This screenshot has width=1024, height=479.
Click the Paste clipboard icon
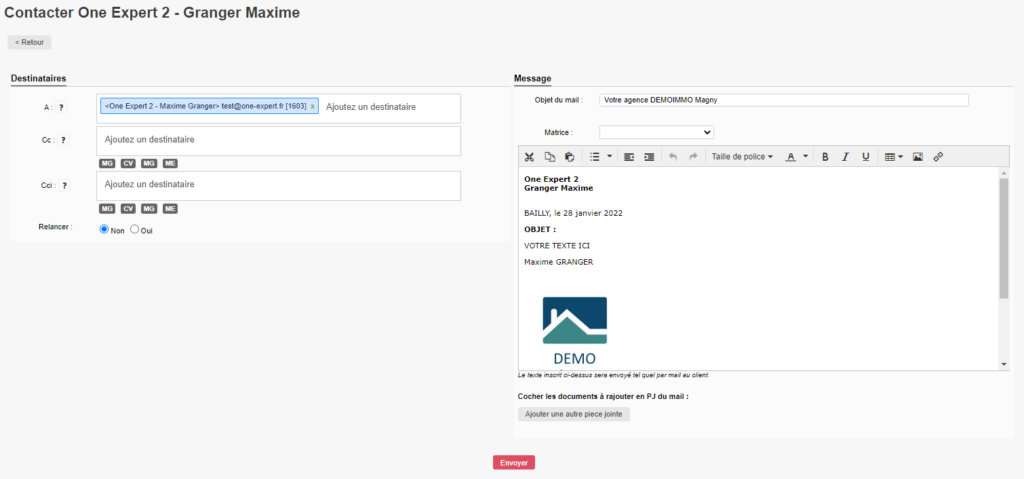569,157
